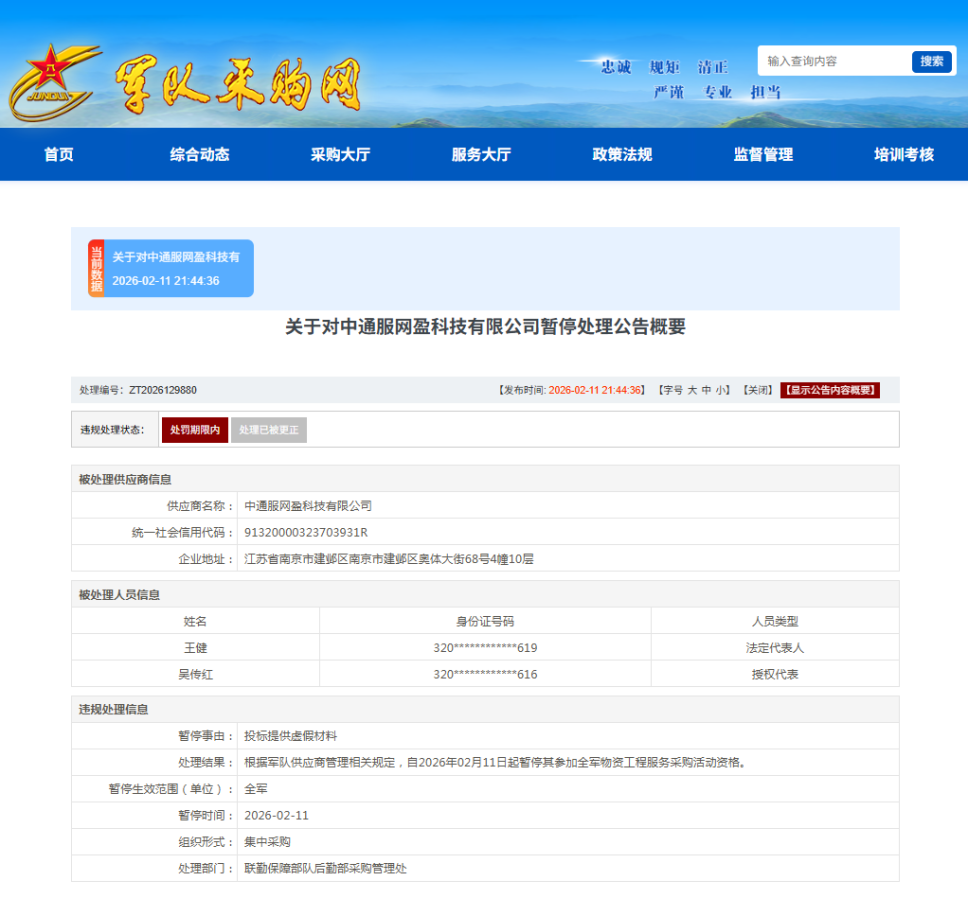Click the 军队采购网 site title banner

238,85
